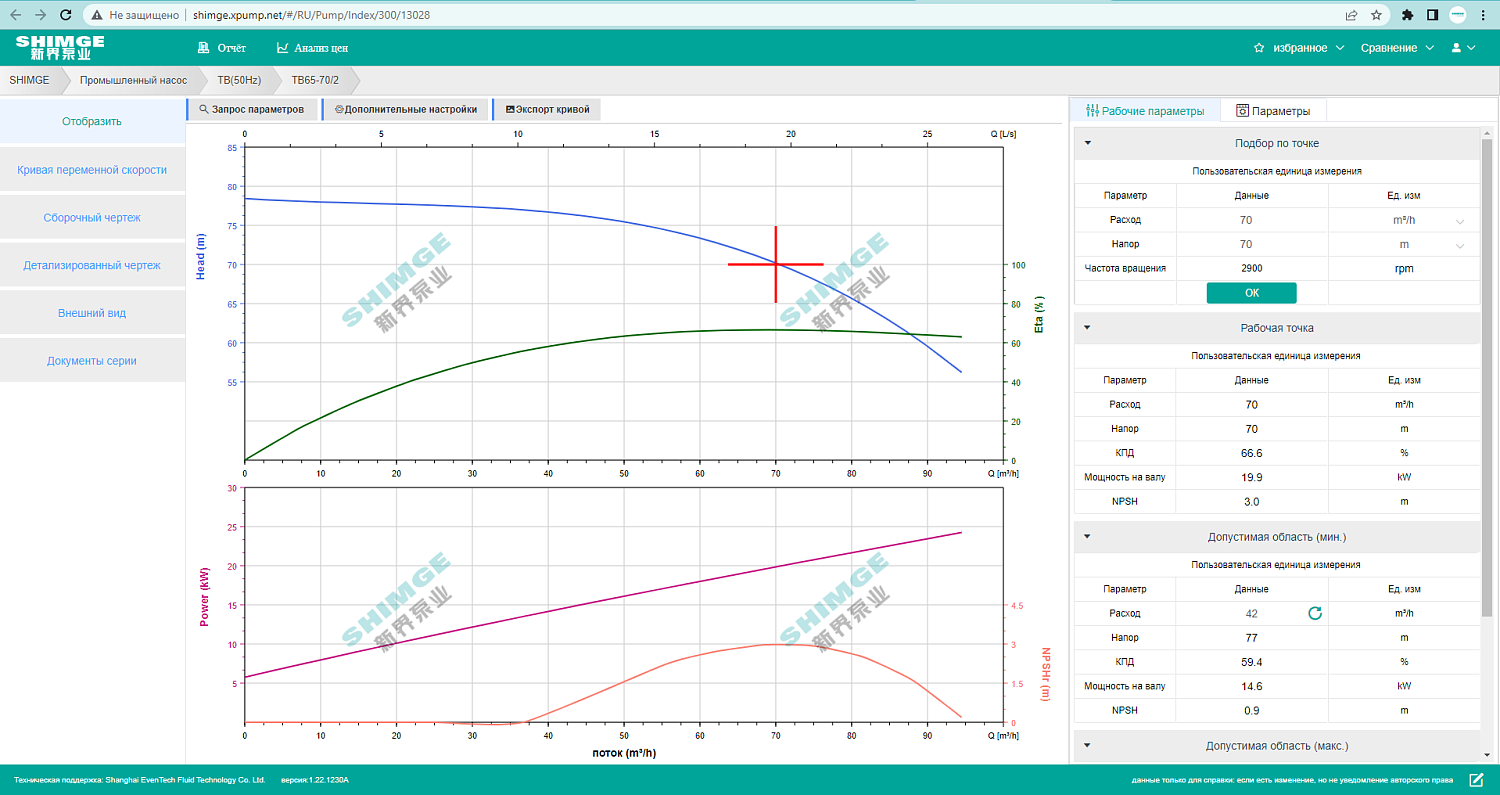Bookmark this page with the star icon
The width and height of the screenshot is (1500, 795).
(1376, 15)
